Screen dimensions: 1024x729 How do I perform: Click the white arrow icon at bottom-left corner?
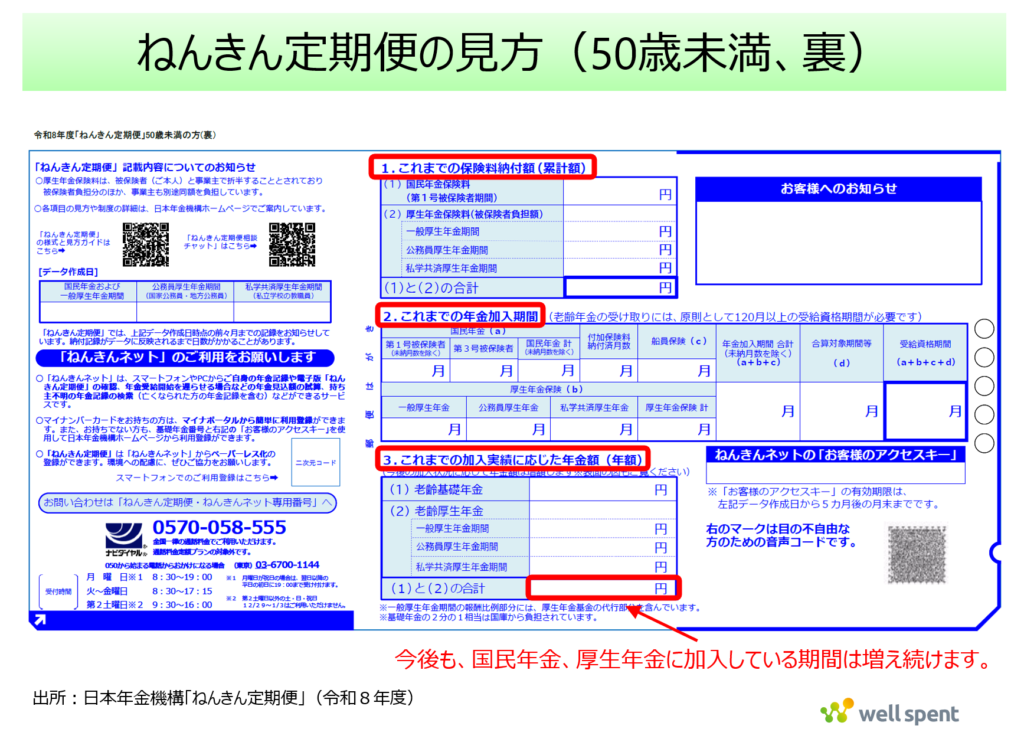40,621
